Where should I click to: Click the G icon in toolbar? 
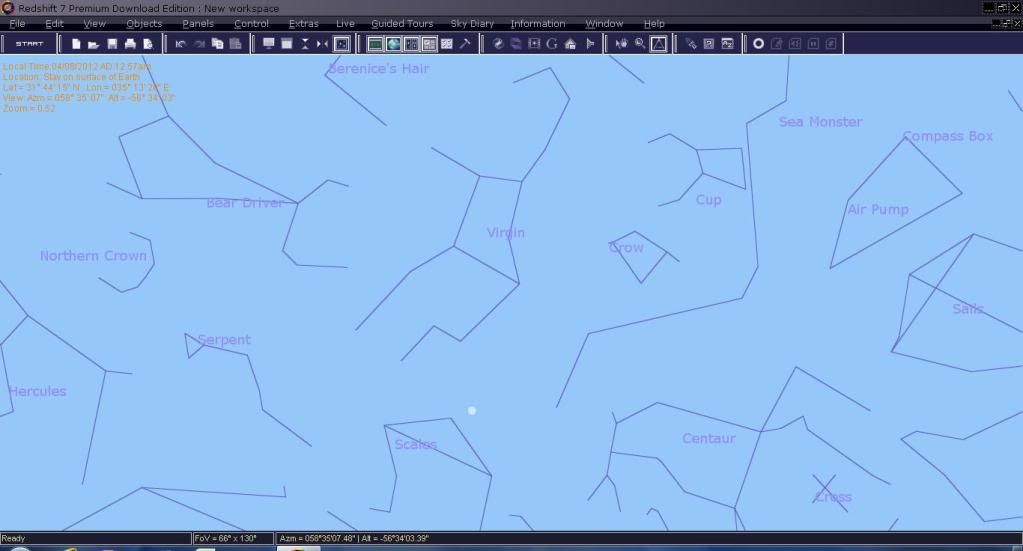tap(552, 44)
